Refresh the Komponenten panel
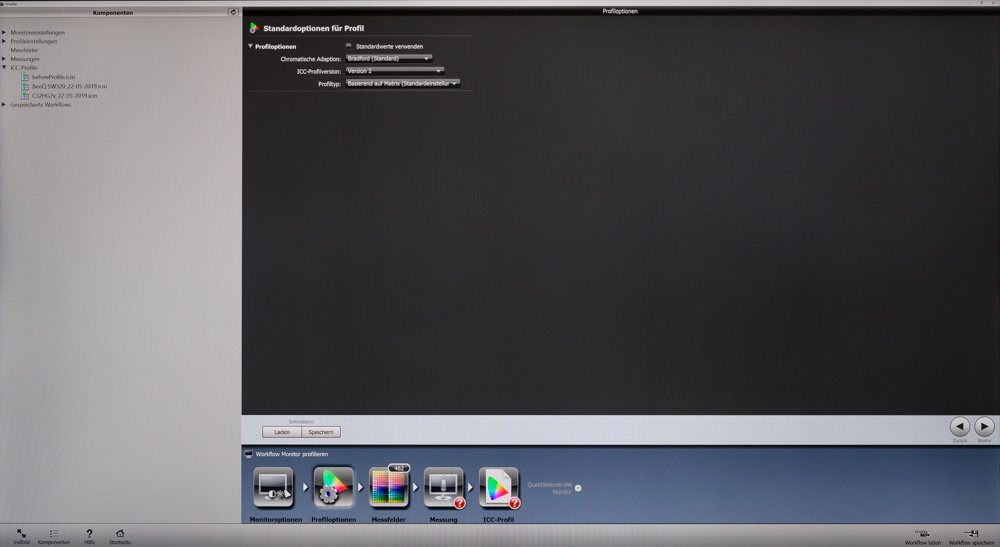The image size is (1000, 547). 233,13
